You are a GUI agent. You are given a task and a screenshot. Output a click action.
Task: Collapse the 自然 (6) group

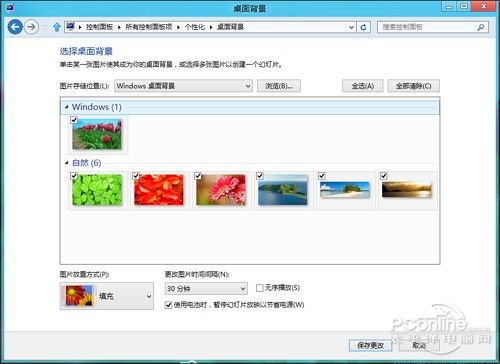tap(66, 163)
